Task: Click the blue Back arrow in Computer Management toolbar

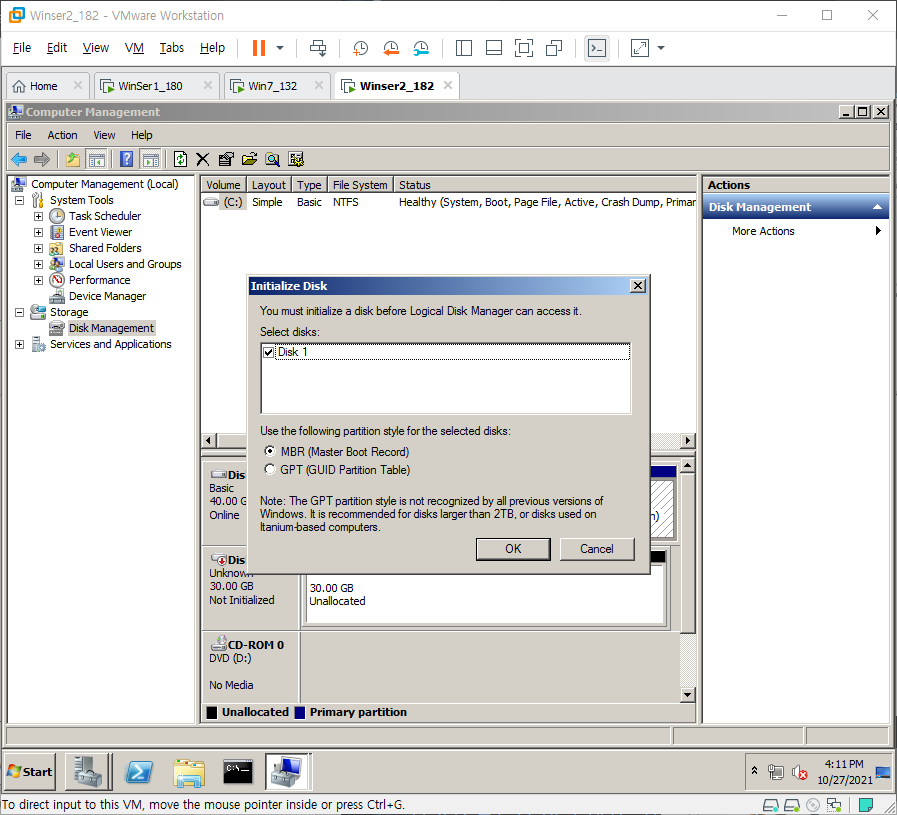Action: click(19, 159)
